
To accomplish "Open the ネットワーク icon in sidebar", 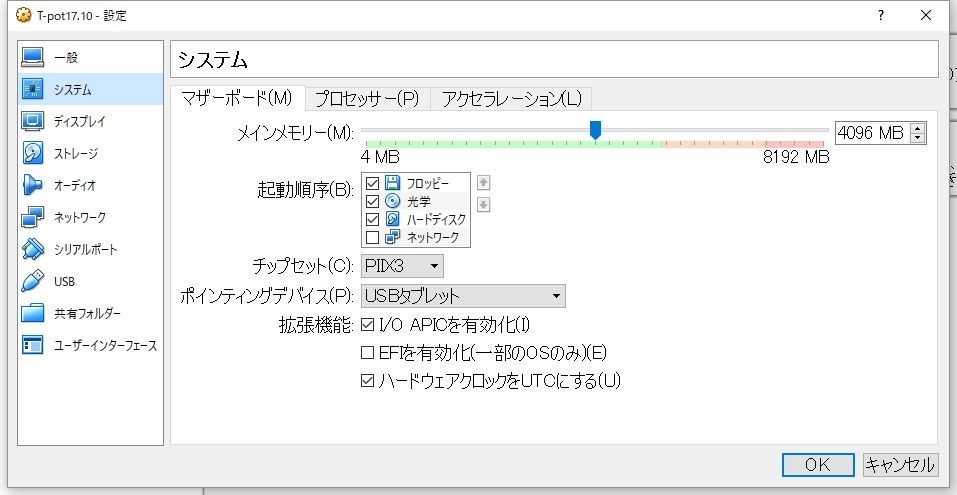I will pyautogui.click(x=32, y=217).
